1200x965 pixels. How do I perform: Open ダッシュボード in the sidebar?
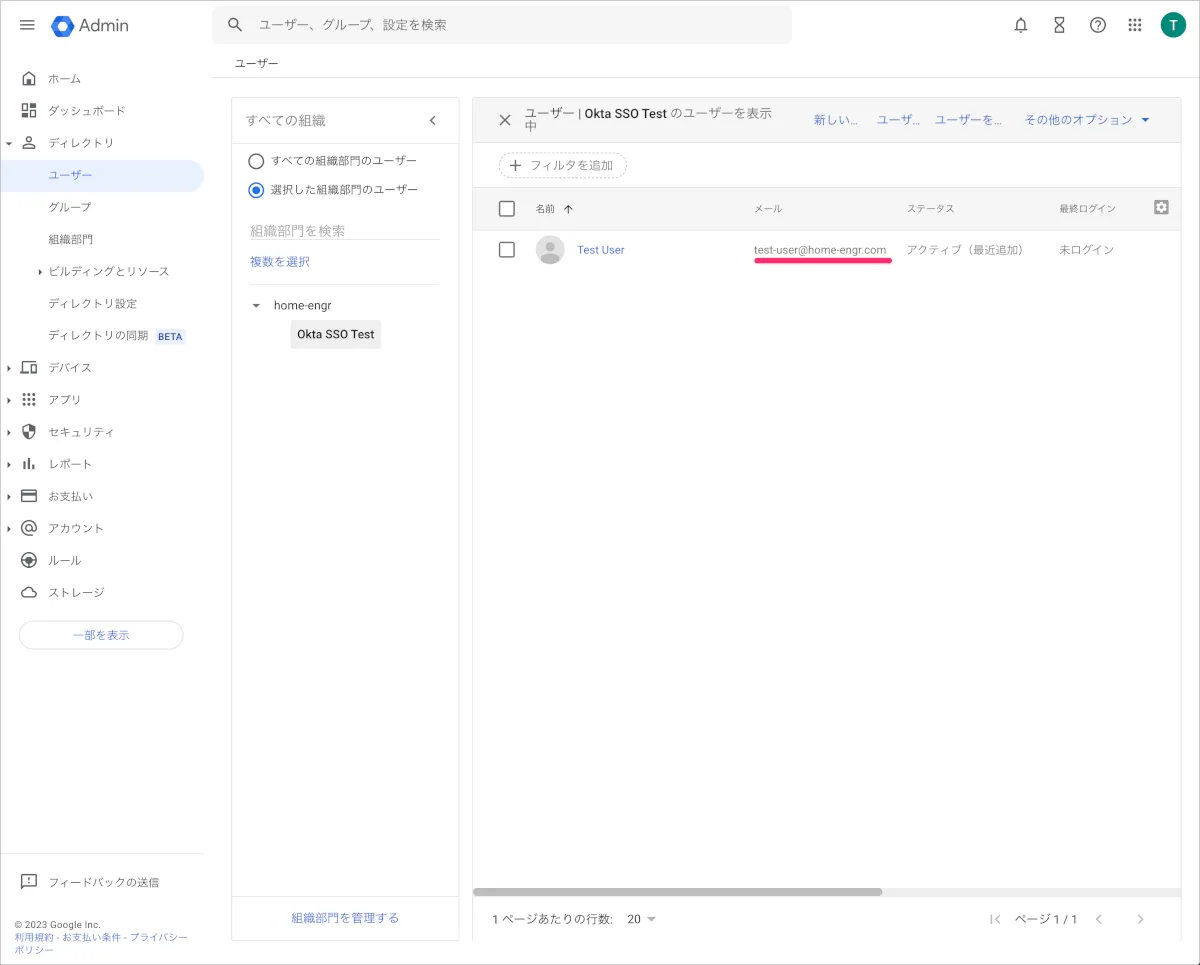tap(87, 111)
